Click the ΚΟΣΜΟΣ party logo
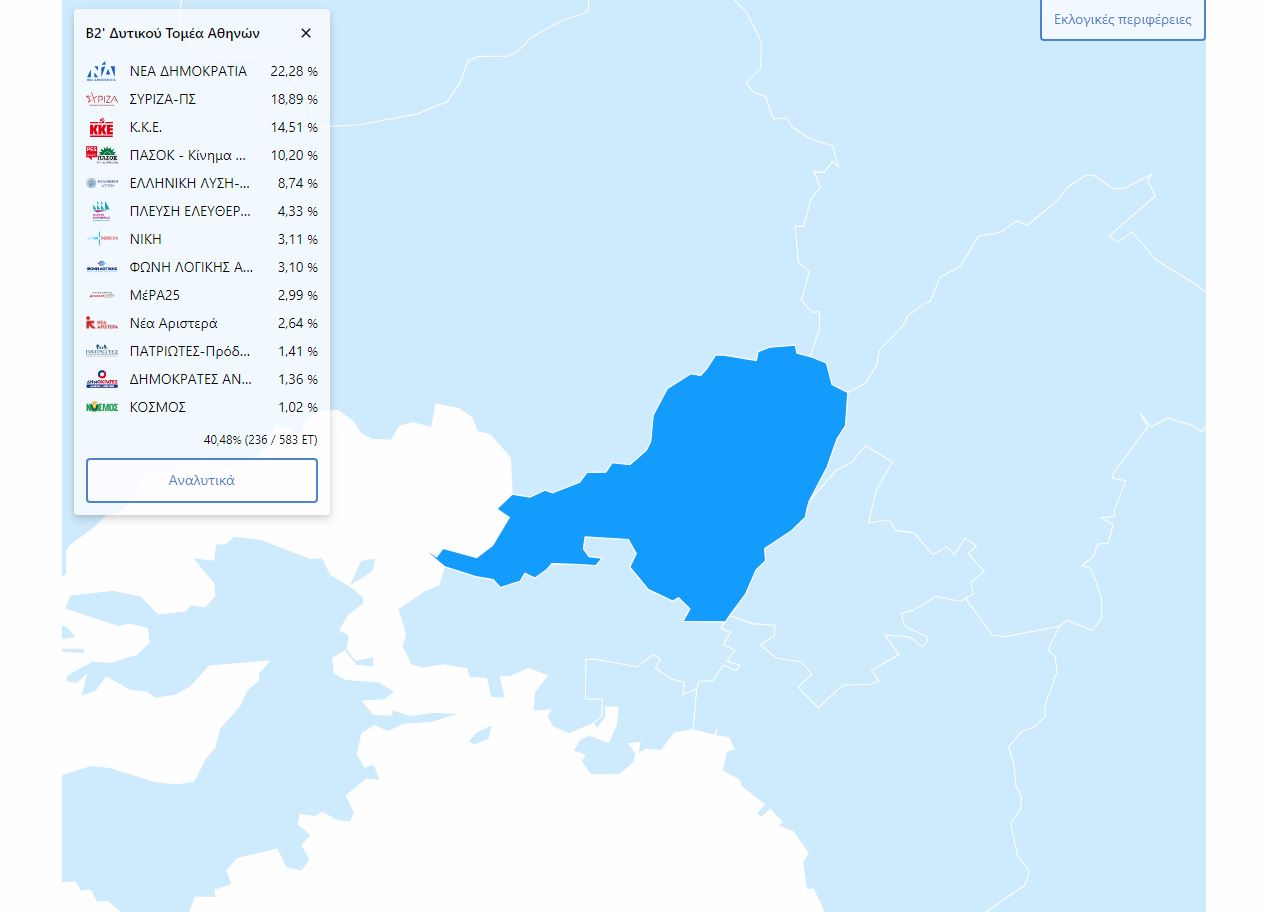This screenshot has width=1266, height=912. (102, 408)
